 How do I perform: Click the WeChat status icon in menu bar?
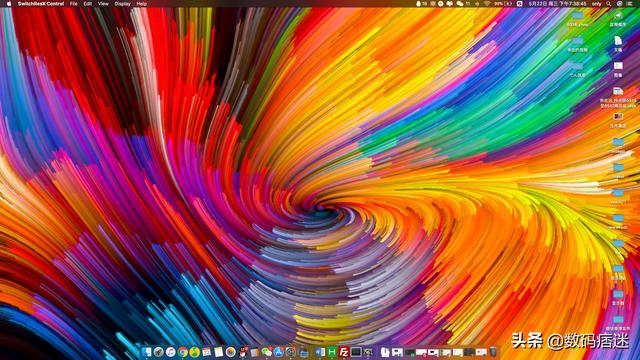point(460,4)
